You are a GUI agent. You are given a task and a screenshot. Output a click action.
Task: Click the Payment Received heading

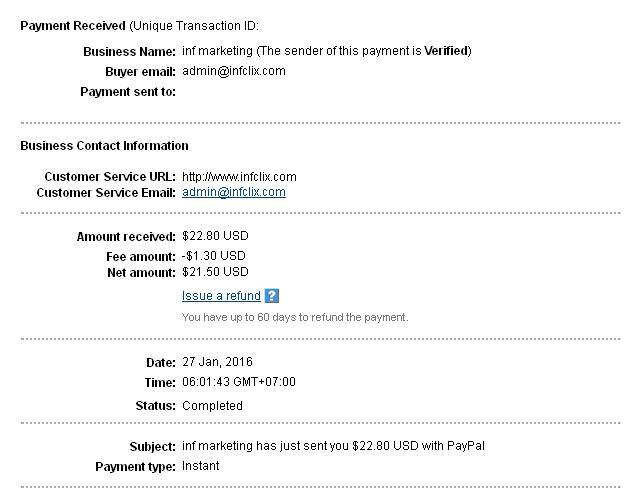(x=73, y=25)
